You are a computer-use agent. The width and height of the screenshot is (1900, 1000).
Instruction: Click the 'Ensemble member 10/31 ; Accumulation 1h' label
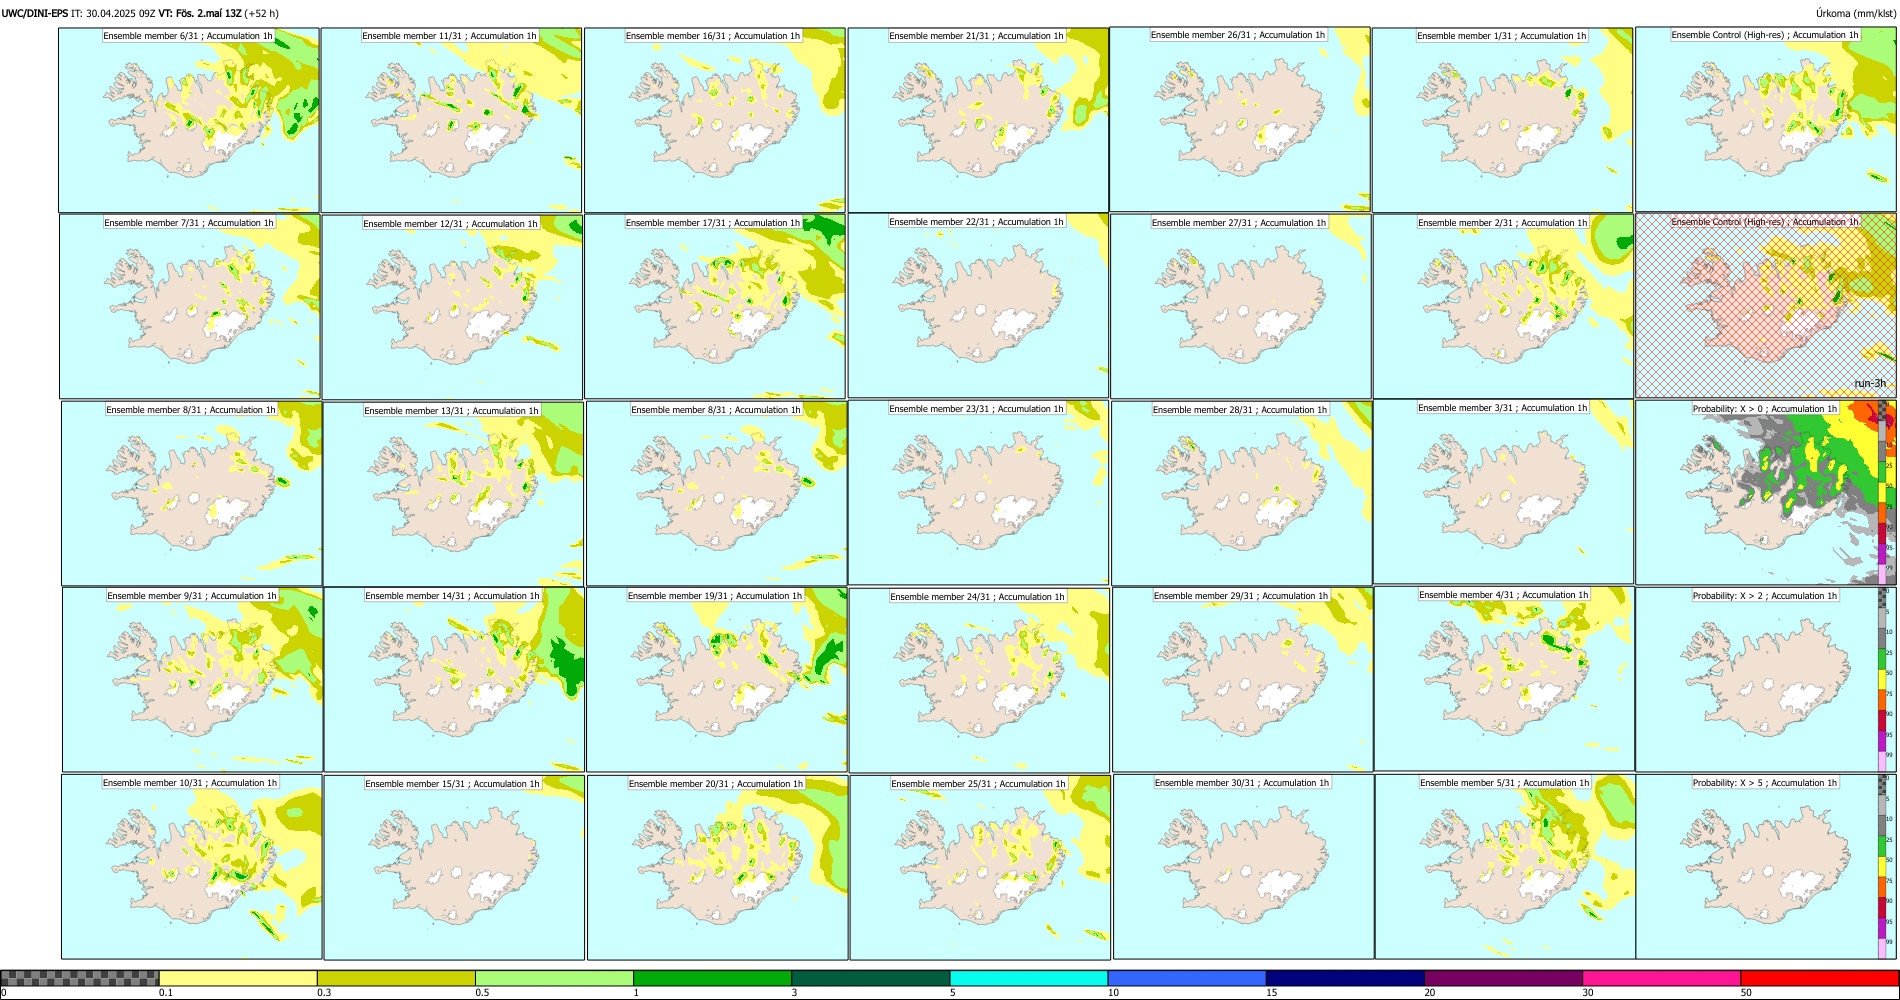pyautogui.click(x=190, y=783)
